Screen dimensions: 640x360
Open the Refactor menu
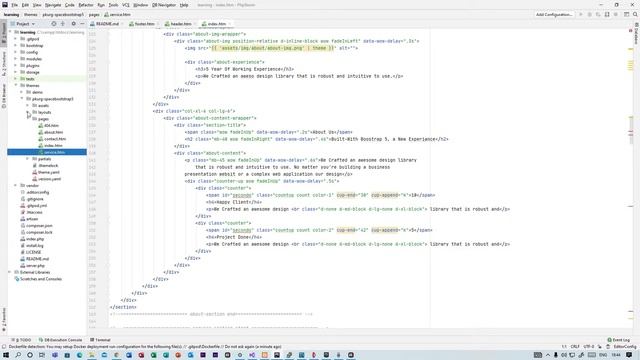pos(86,5)
